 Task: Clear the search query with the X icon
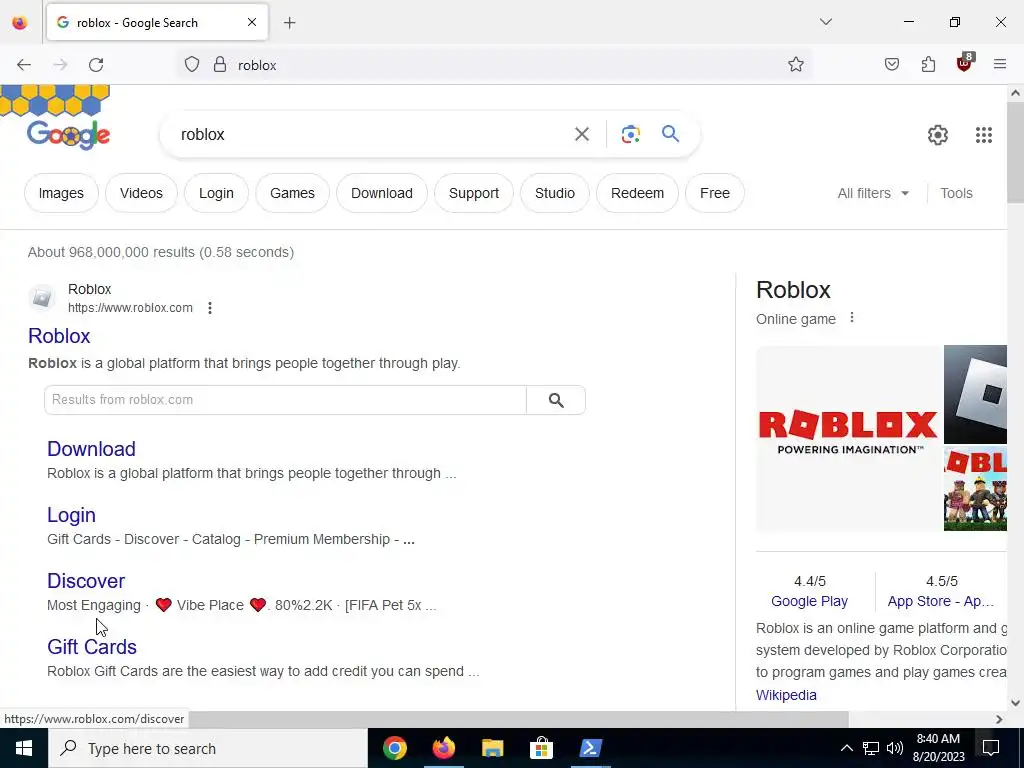click(582, 134)
